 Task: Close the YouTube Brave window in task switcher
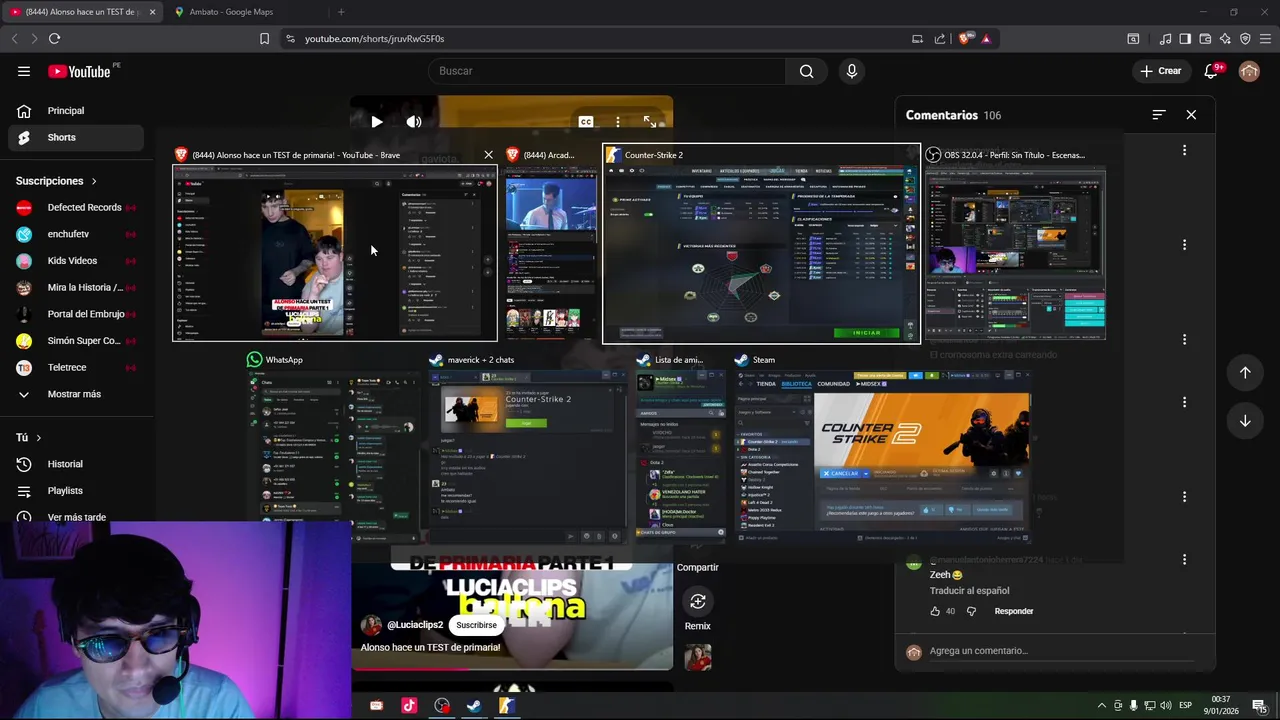pyautogui.click(x=488, y=155)
